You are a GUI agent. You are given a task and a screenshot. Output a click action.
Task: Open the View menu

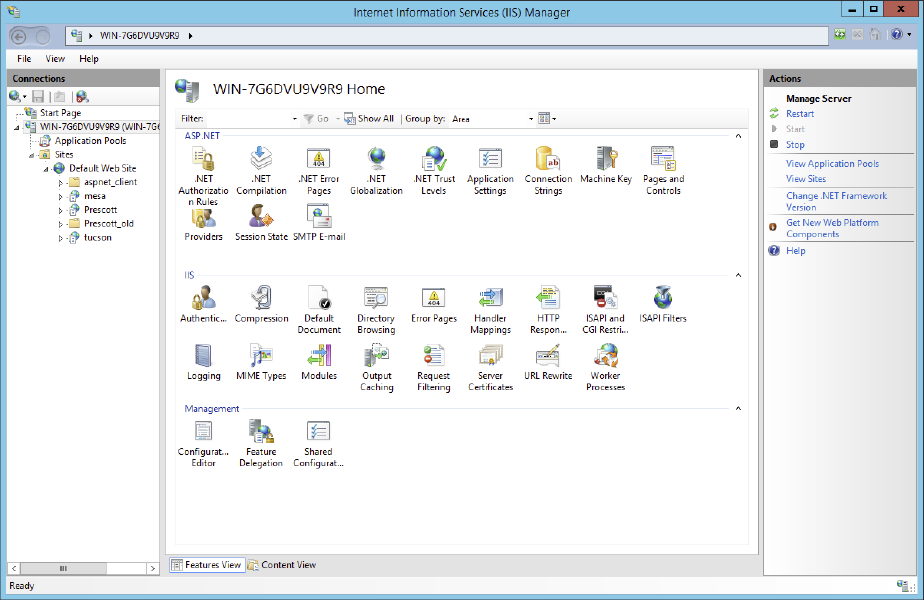pyautogui.click(x=55, y=59)
